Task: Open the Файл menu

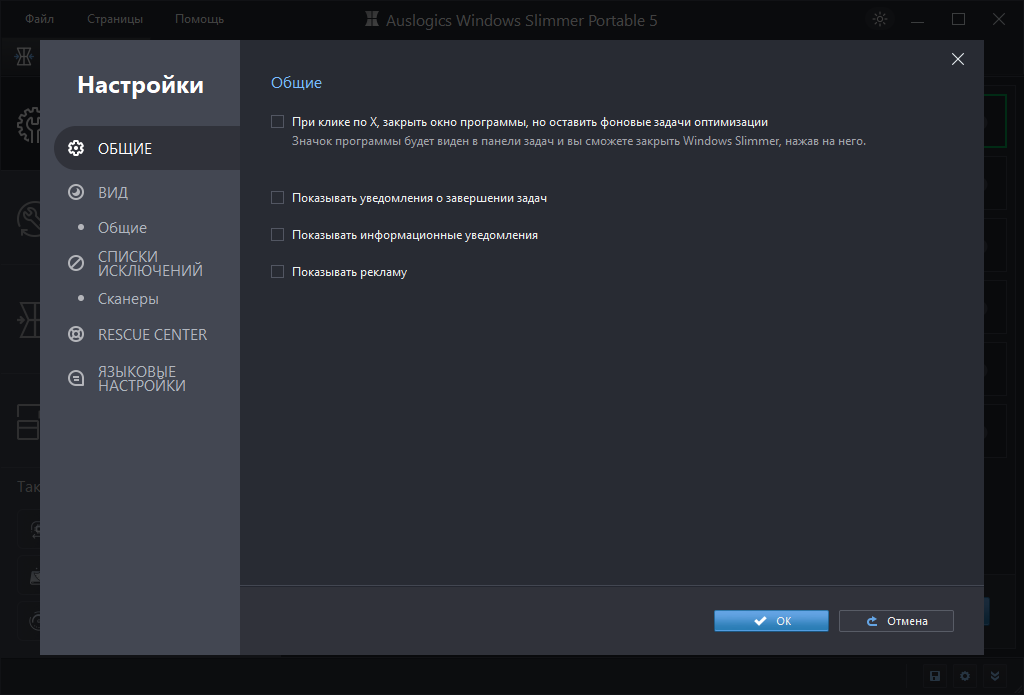Action: pyautogui.click(x=40, y=19)
